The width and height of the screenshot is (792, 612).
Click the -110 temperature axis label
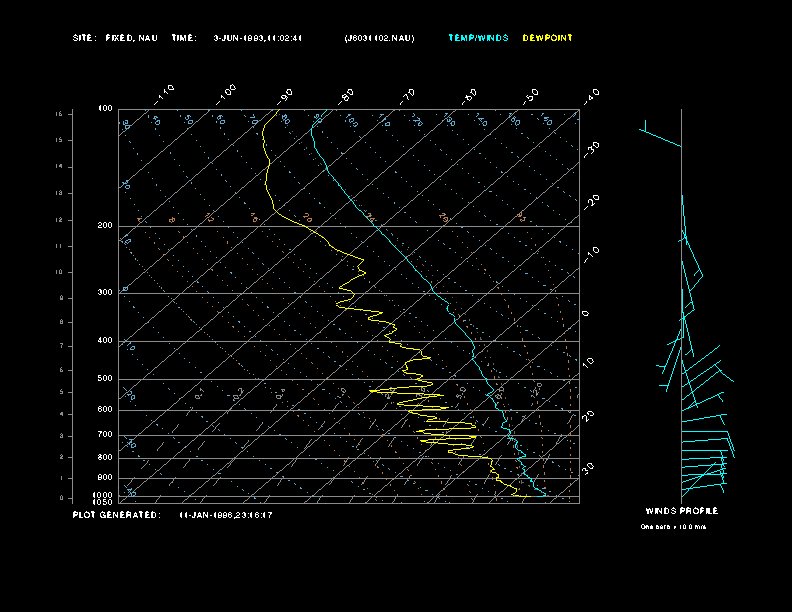(166, 93)
